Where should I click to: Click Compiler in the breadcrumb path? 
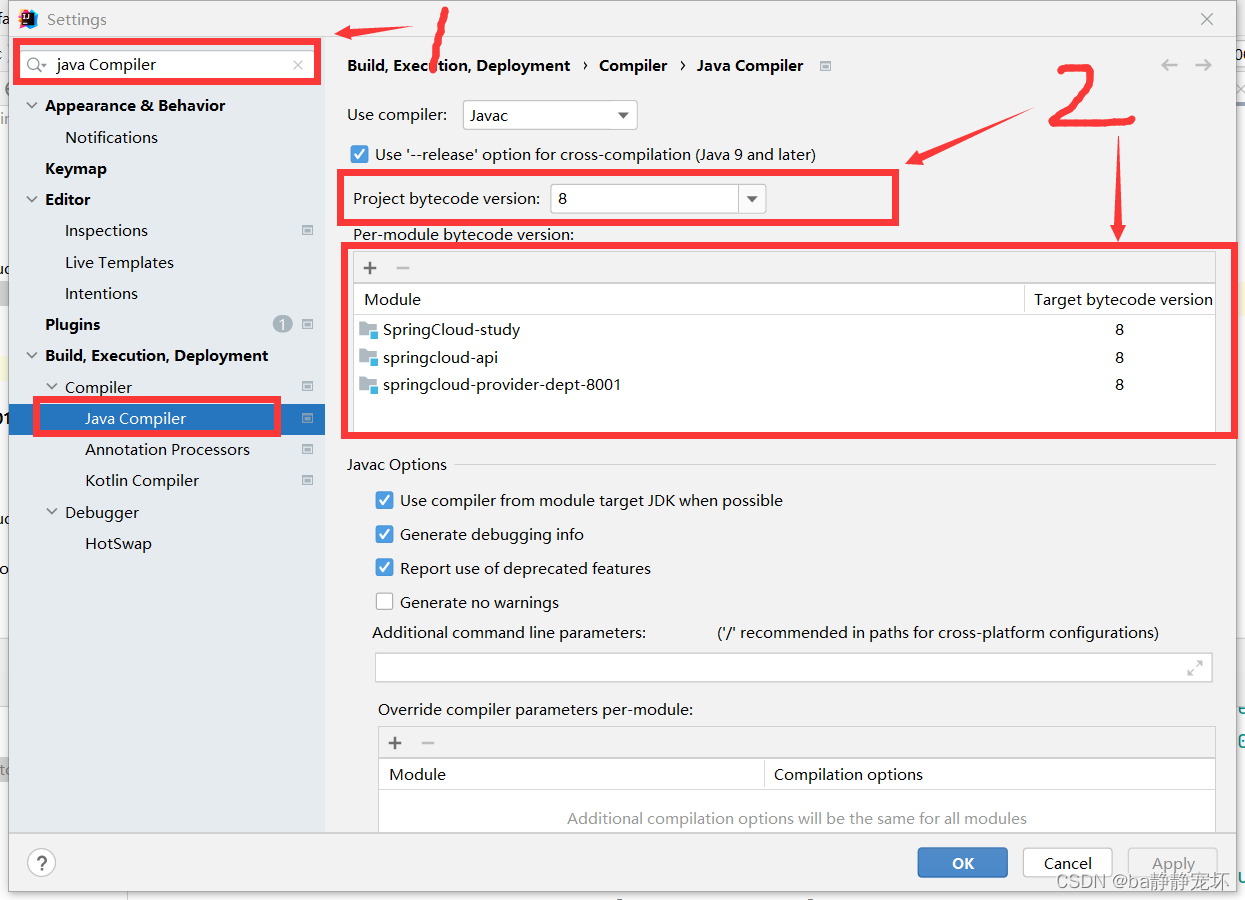tap(633, 65)
